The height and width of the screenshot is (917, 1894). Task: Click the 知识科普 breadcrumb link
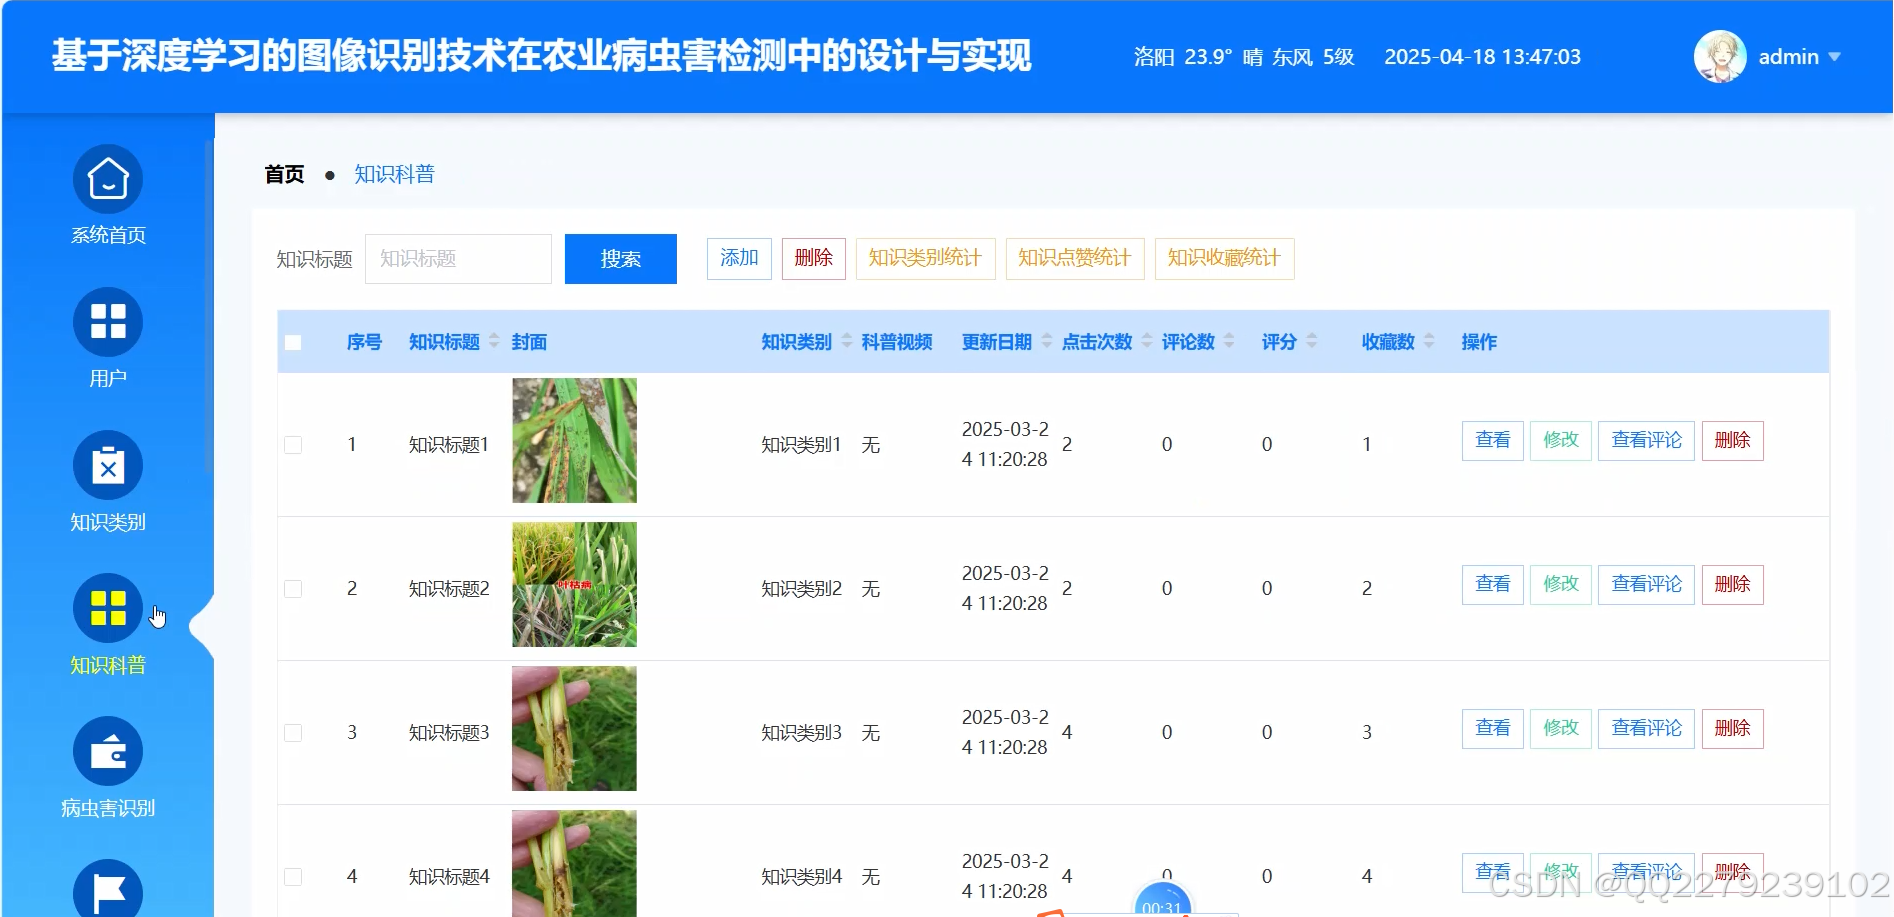point(394,174)
